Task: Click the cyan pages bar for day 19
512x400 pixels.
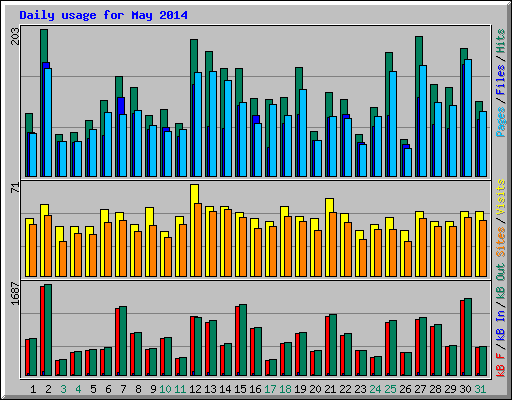Action: pos(303,133)
